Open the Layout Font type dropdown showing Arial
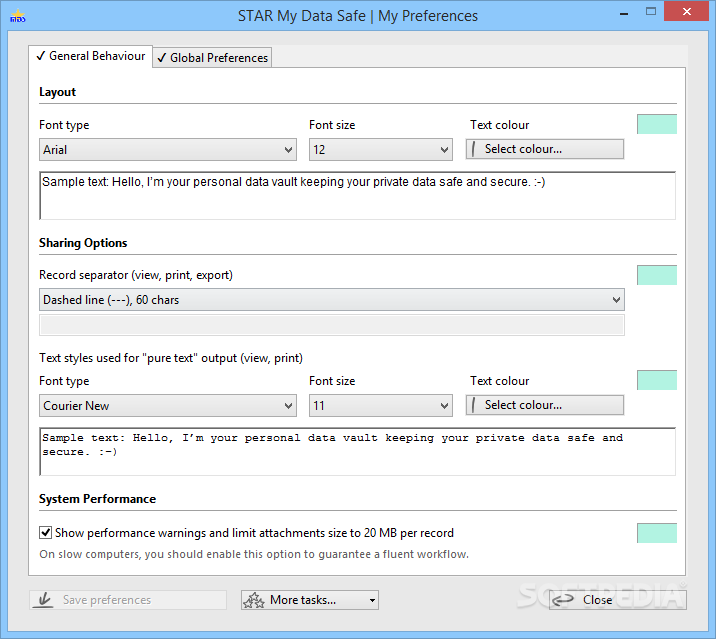Screen dimensions: 716x639 click(168, 150)
